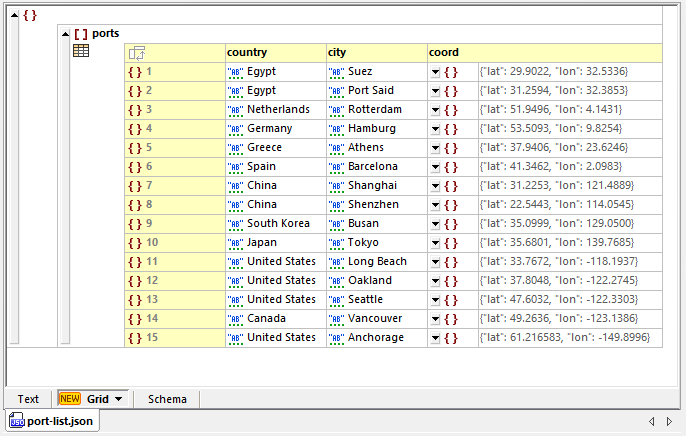This screenshot has height=436, width=686.
Task: Click the root object braces icon
Action: pos(30,15)
